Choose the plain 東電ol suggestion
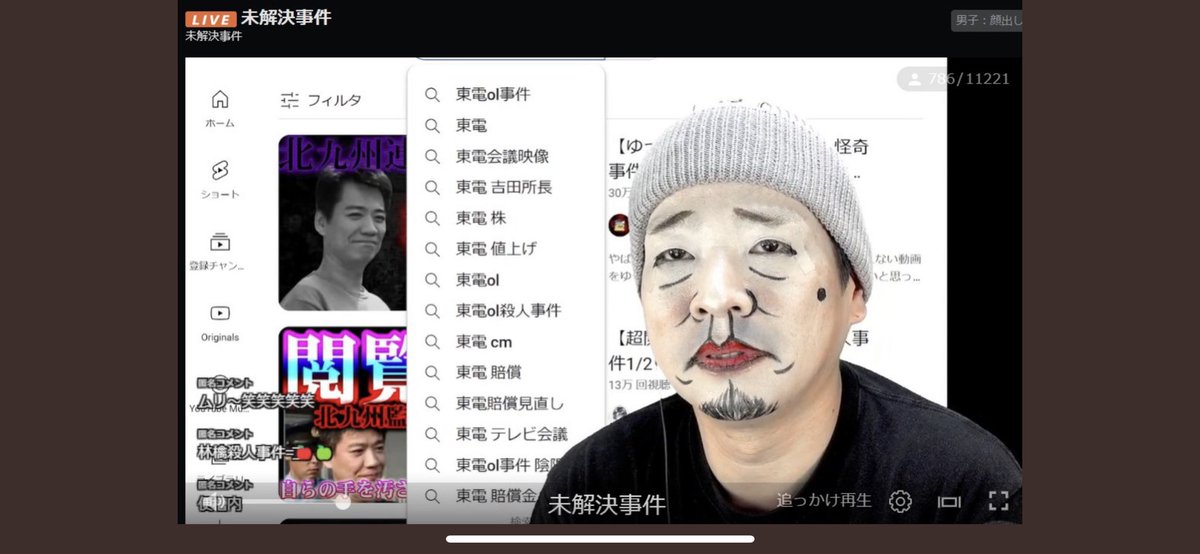The image size is (1200, 554). 477,280
